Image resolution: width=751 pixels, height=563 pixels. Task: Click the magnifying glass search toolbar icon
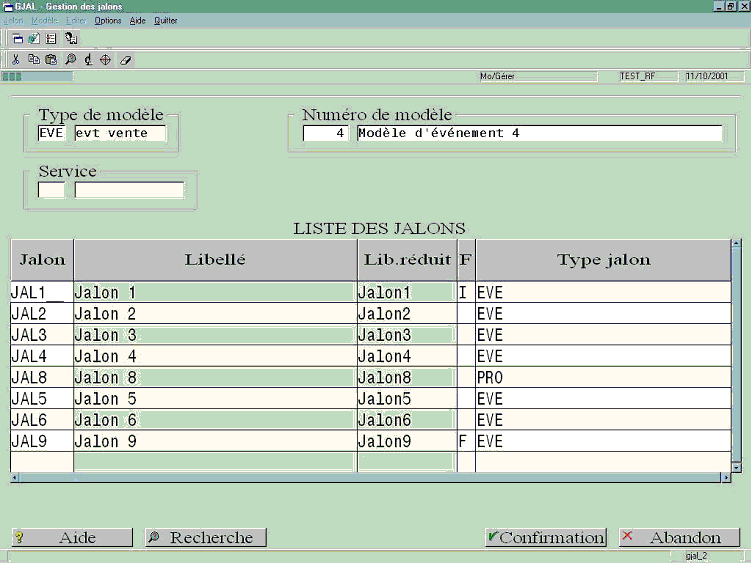(70, 59)
